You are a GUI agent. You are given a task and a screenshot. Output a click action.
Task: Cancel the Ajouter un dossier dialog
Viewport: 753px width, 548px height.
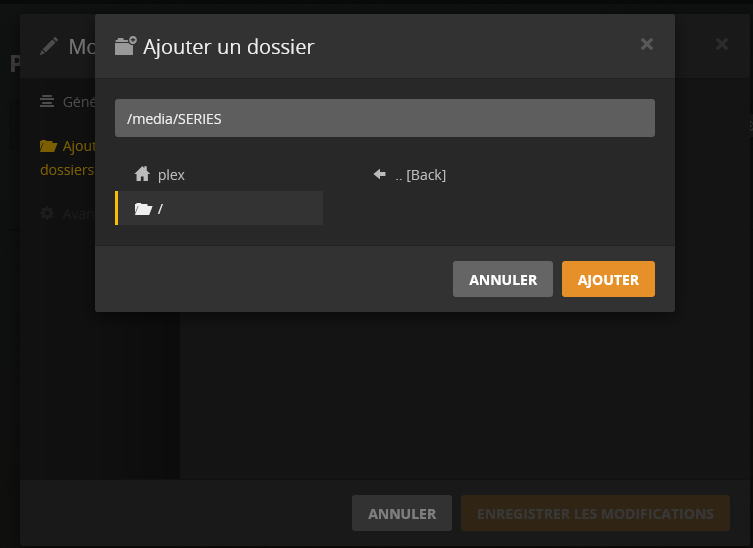[502, 279]
